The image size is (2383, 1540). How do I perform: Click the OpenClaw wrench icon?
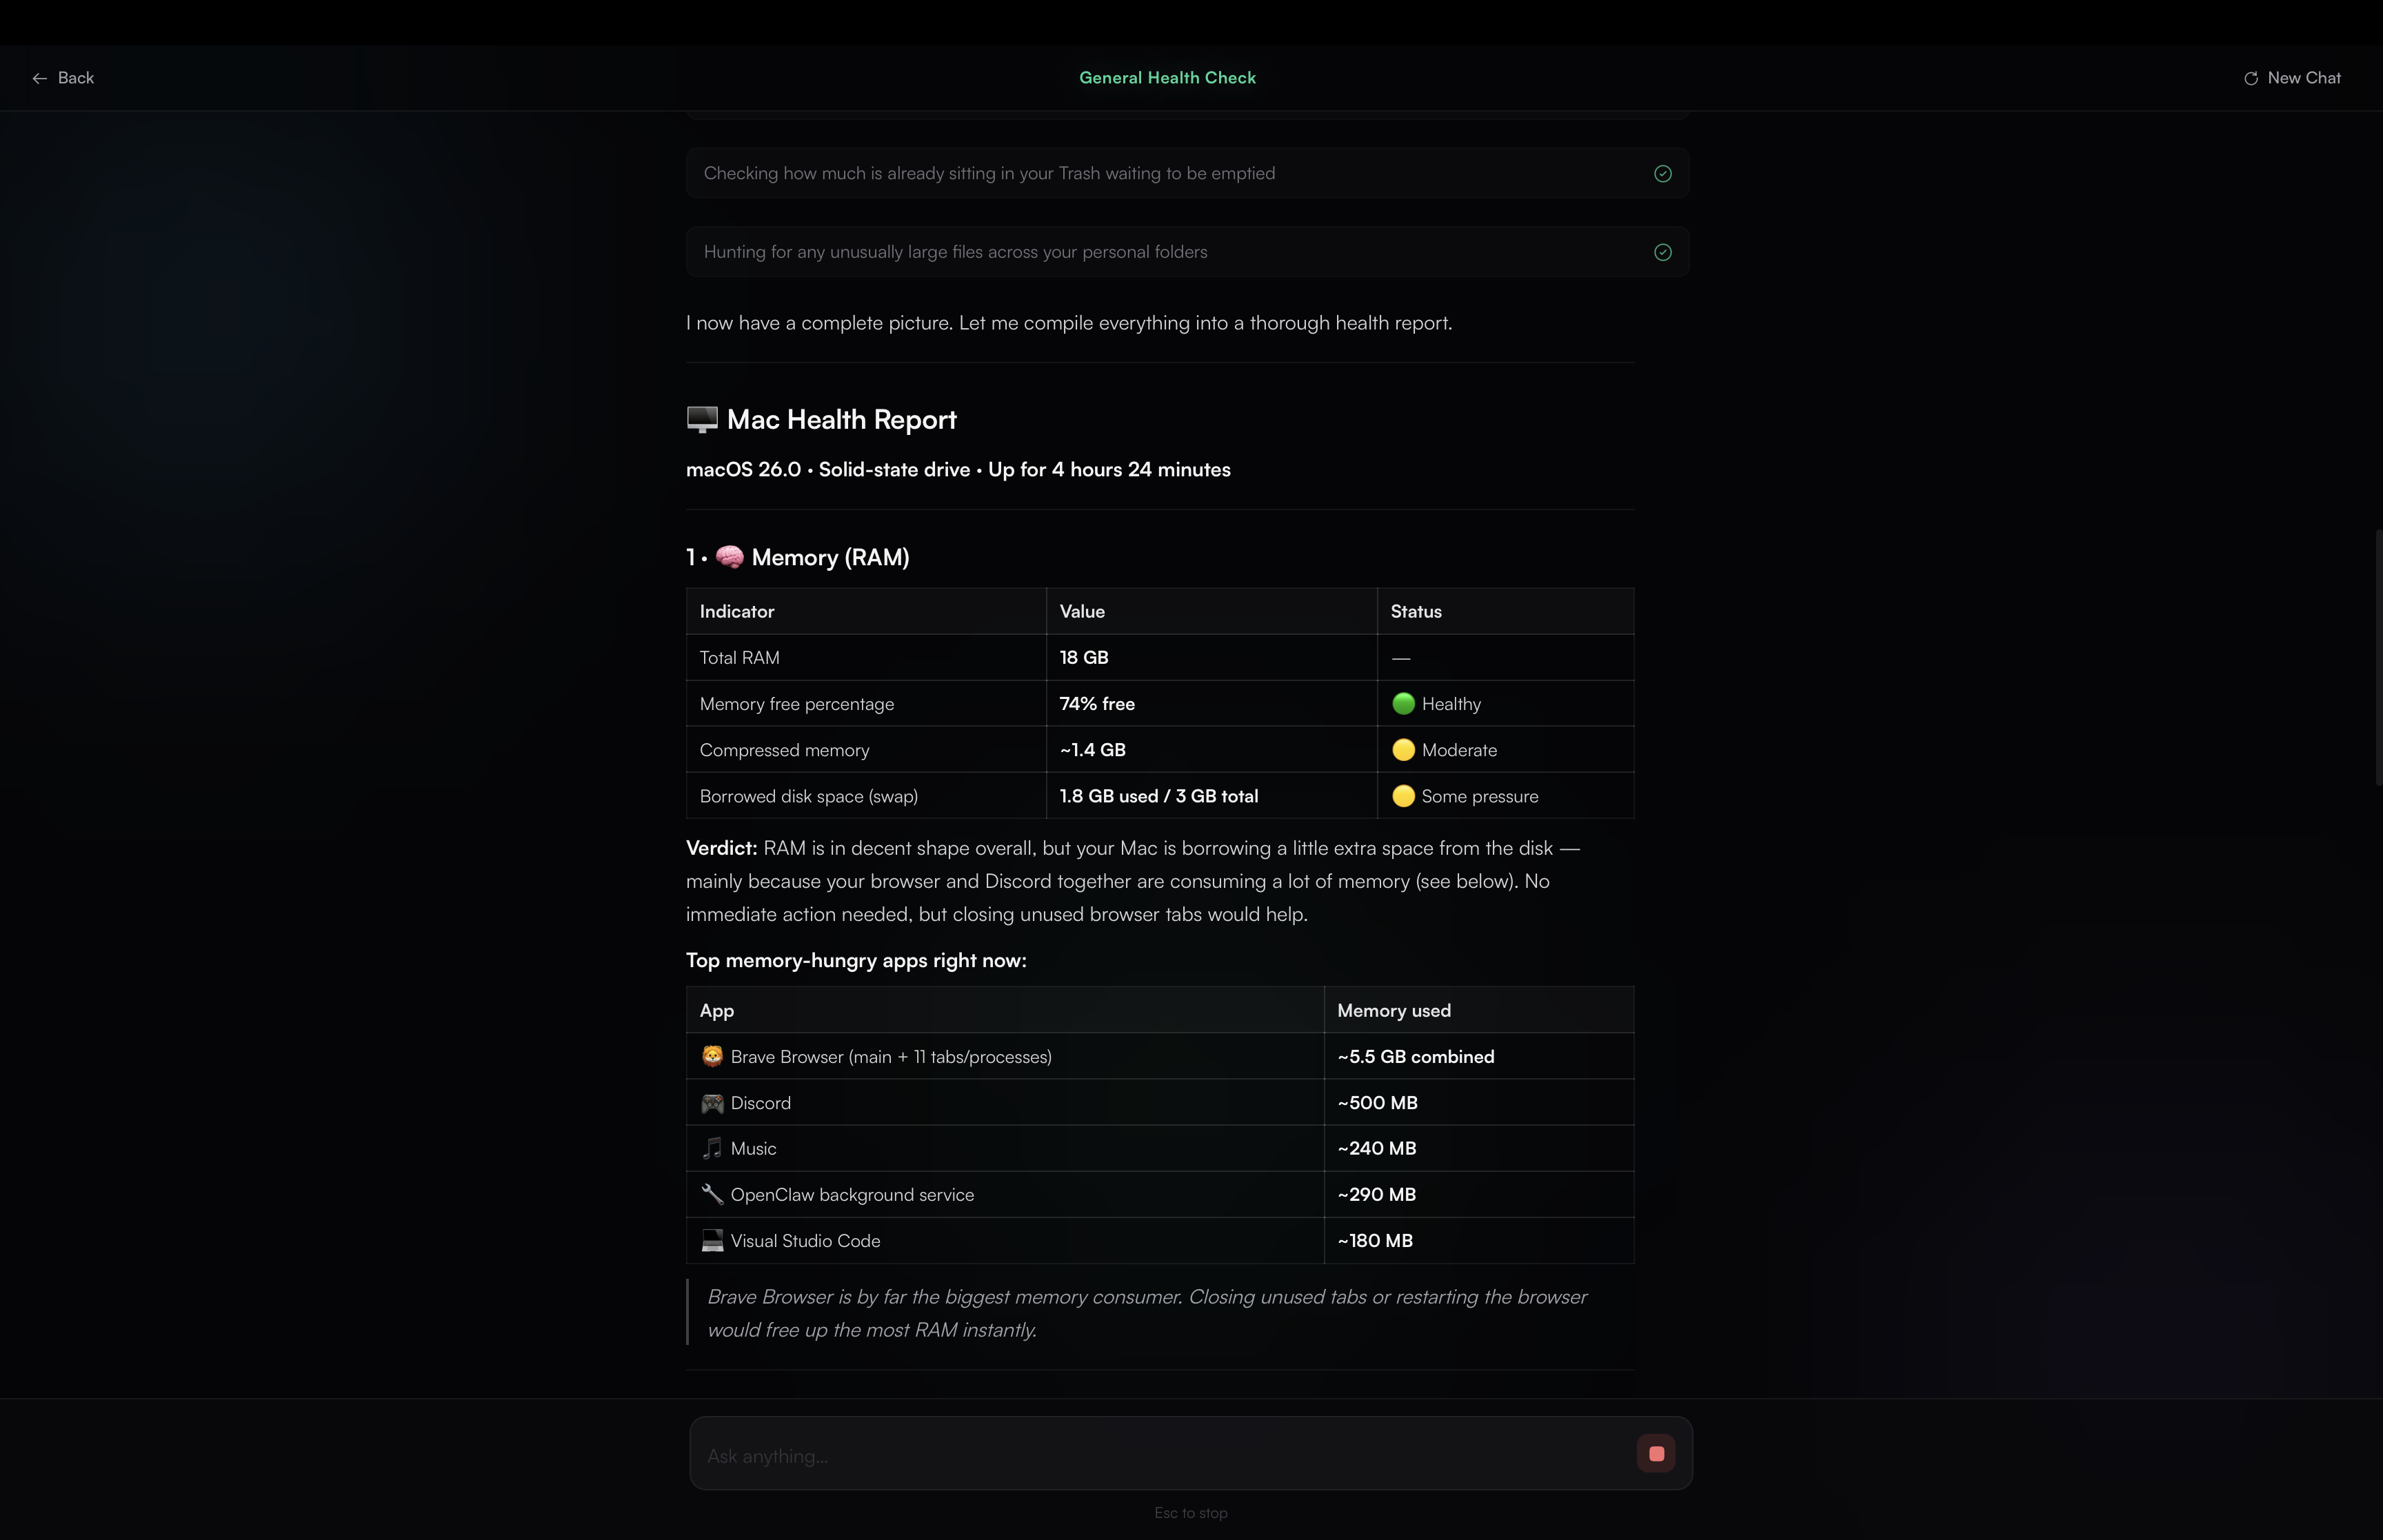712,1194
